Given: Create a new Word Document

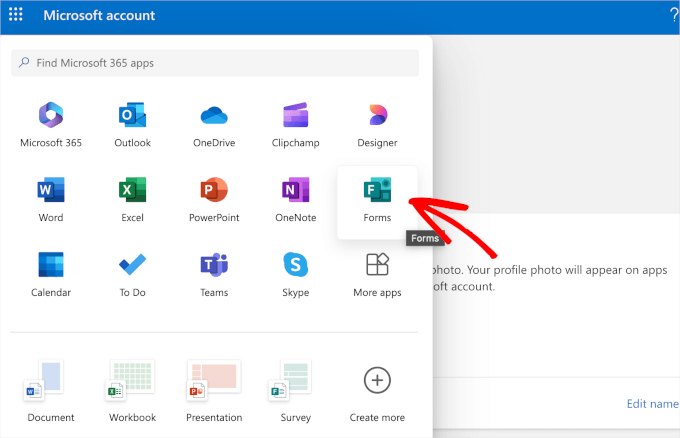Looking at the screenshot, I should pyautogui.click(x=51, y=391).
